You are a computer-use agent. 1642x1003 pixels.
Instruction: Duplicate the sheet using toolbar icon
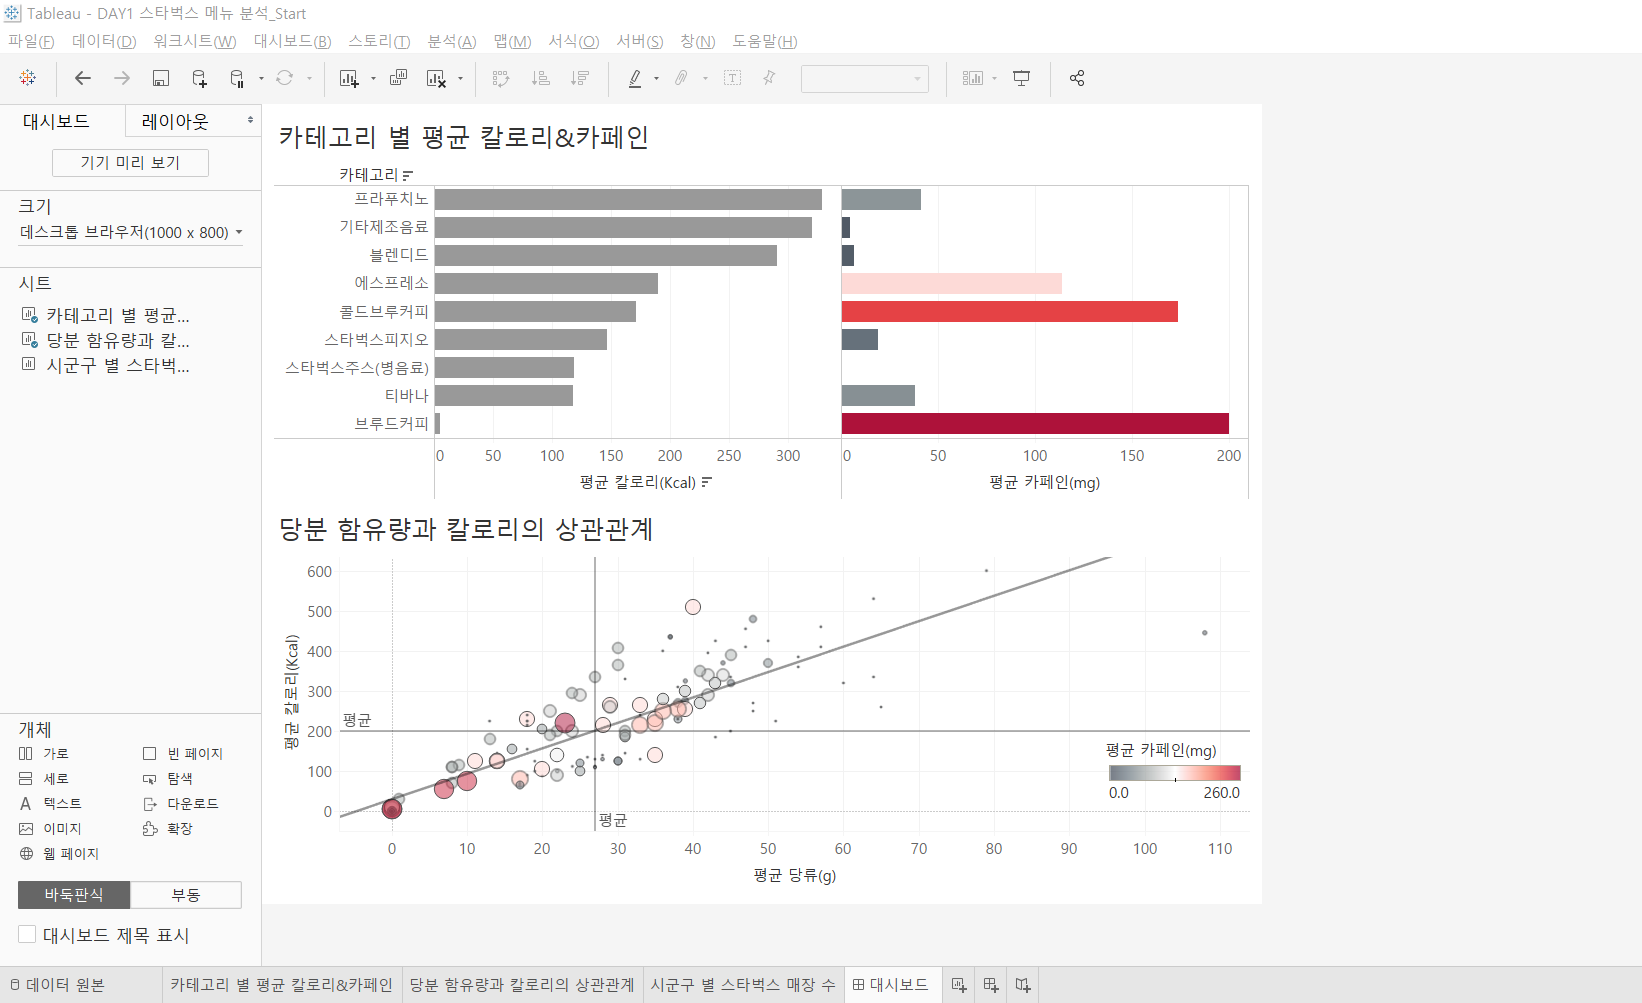click(x=398, y=78)
